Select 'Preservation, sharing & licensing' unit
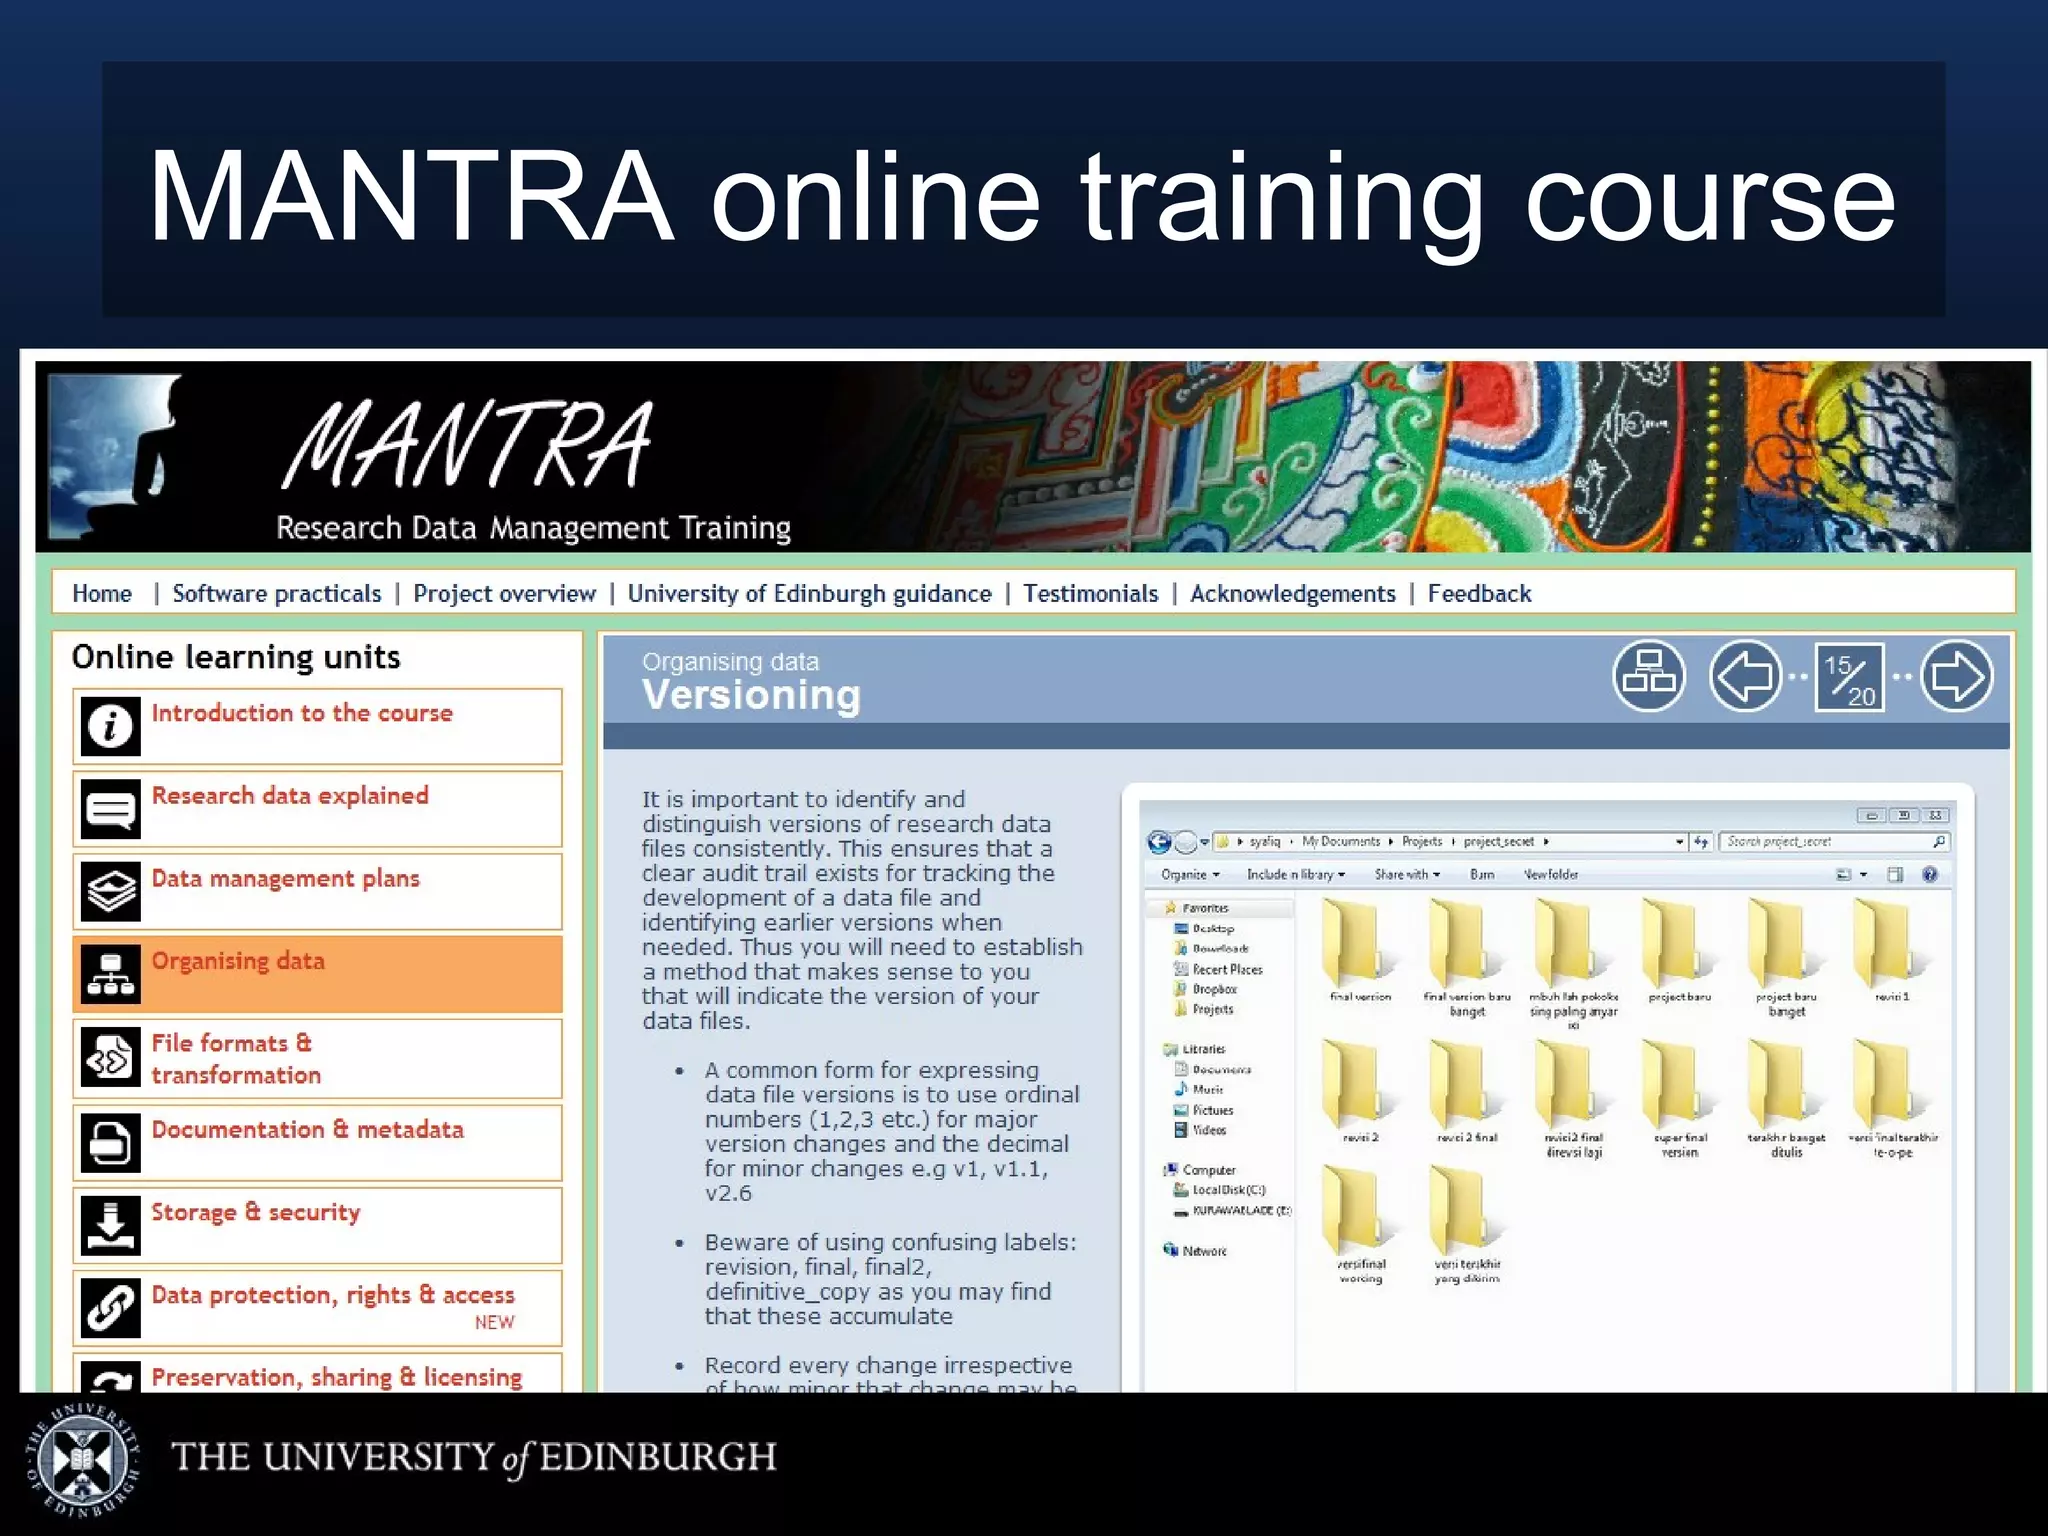 point(317,1373)
